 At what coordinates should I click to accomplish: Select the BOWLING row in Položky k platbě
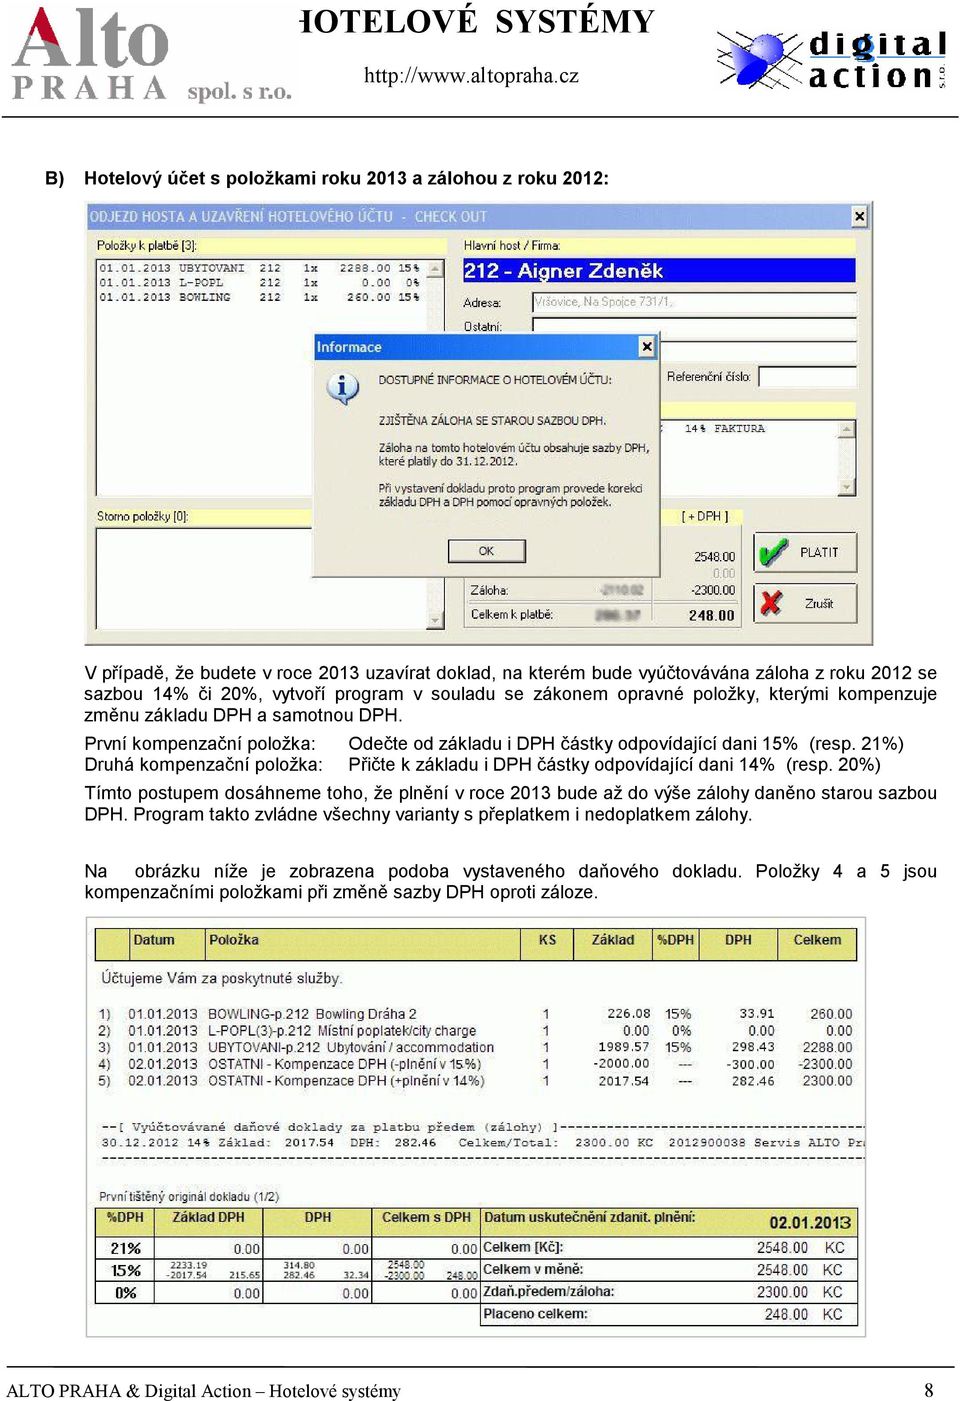coord(259,297)
